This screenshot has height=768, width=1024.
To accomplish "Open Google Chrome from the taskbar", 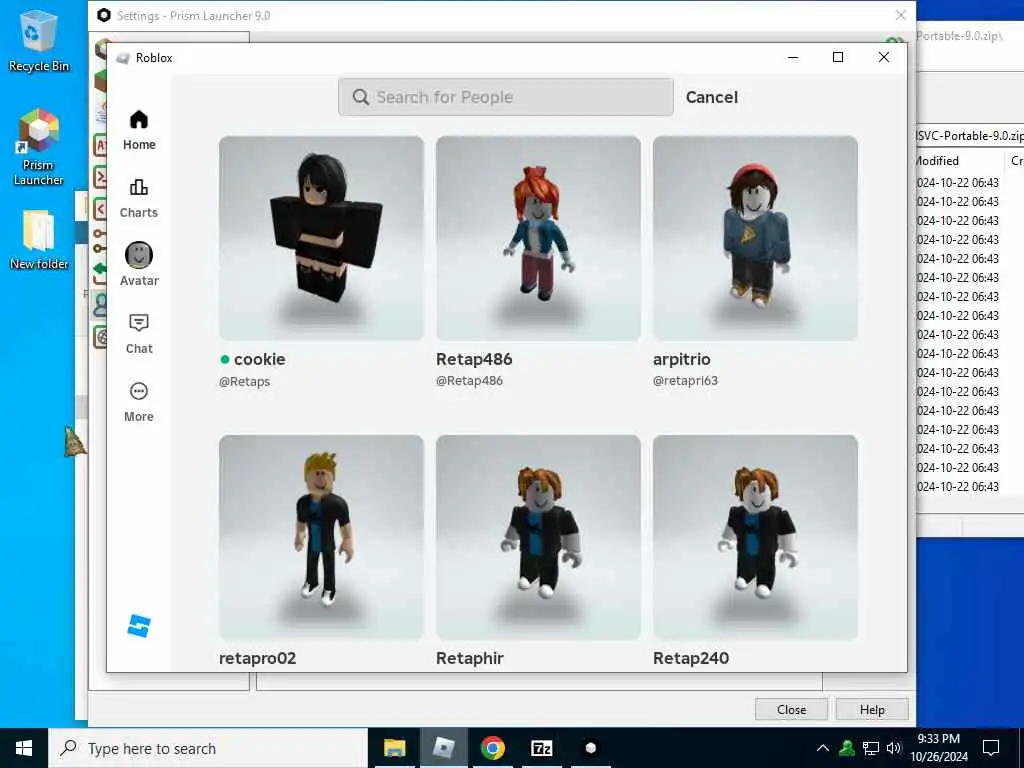I will (492, 748).
